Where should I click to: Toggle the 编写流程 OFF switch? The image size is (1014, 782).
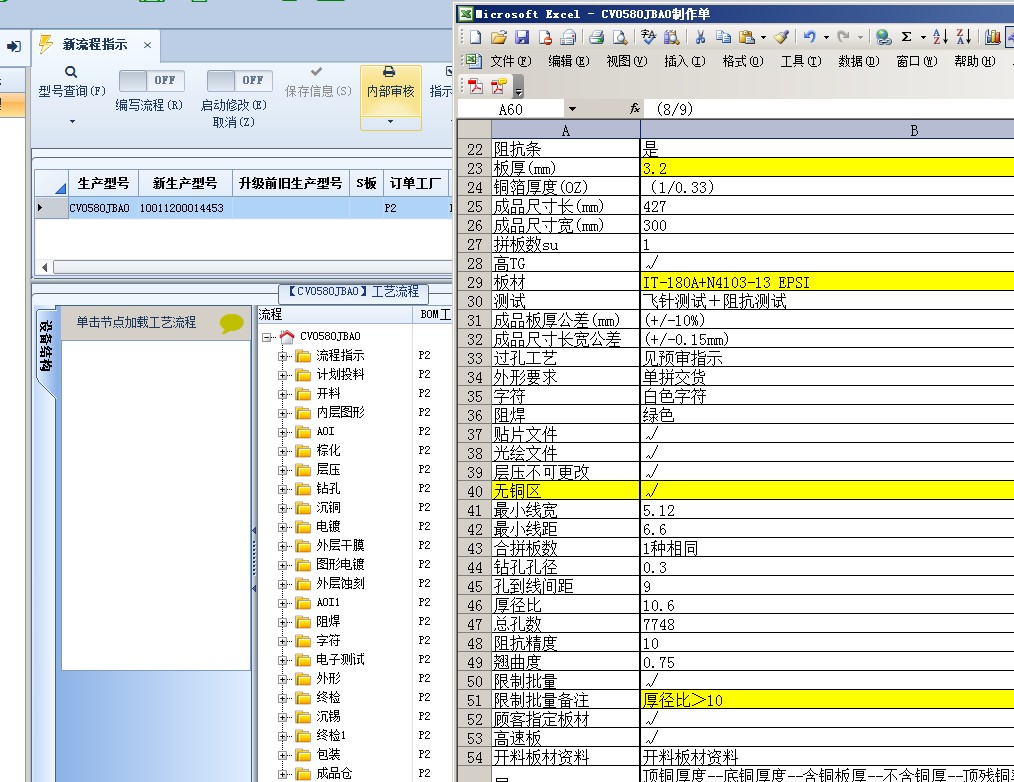point(152,80)
